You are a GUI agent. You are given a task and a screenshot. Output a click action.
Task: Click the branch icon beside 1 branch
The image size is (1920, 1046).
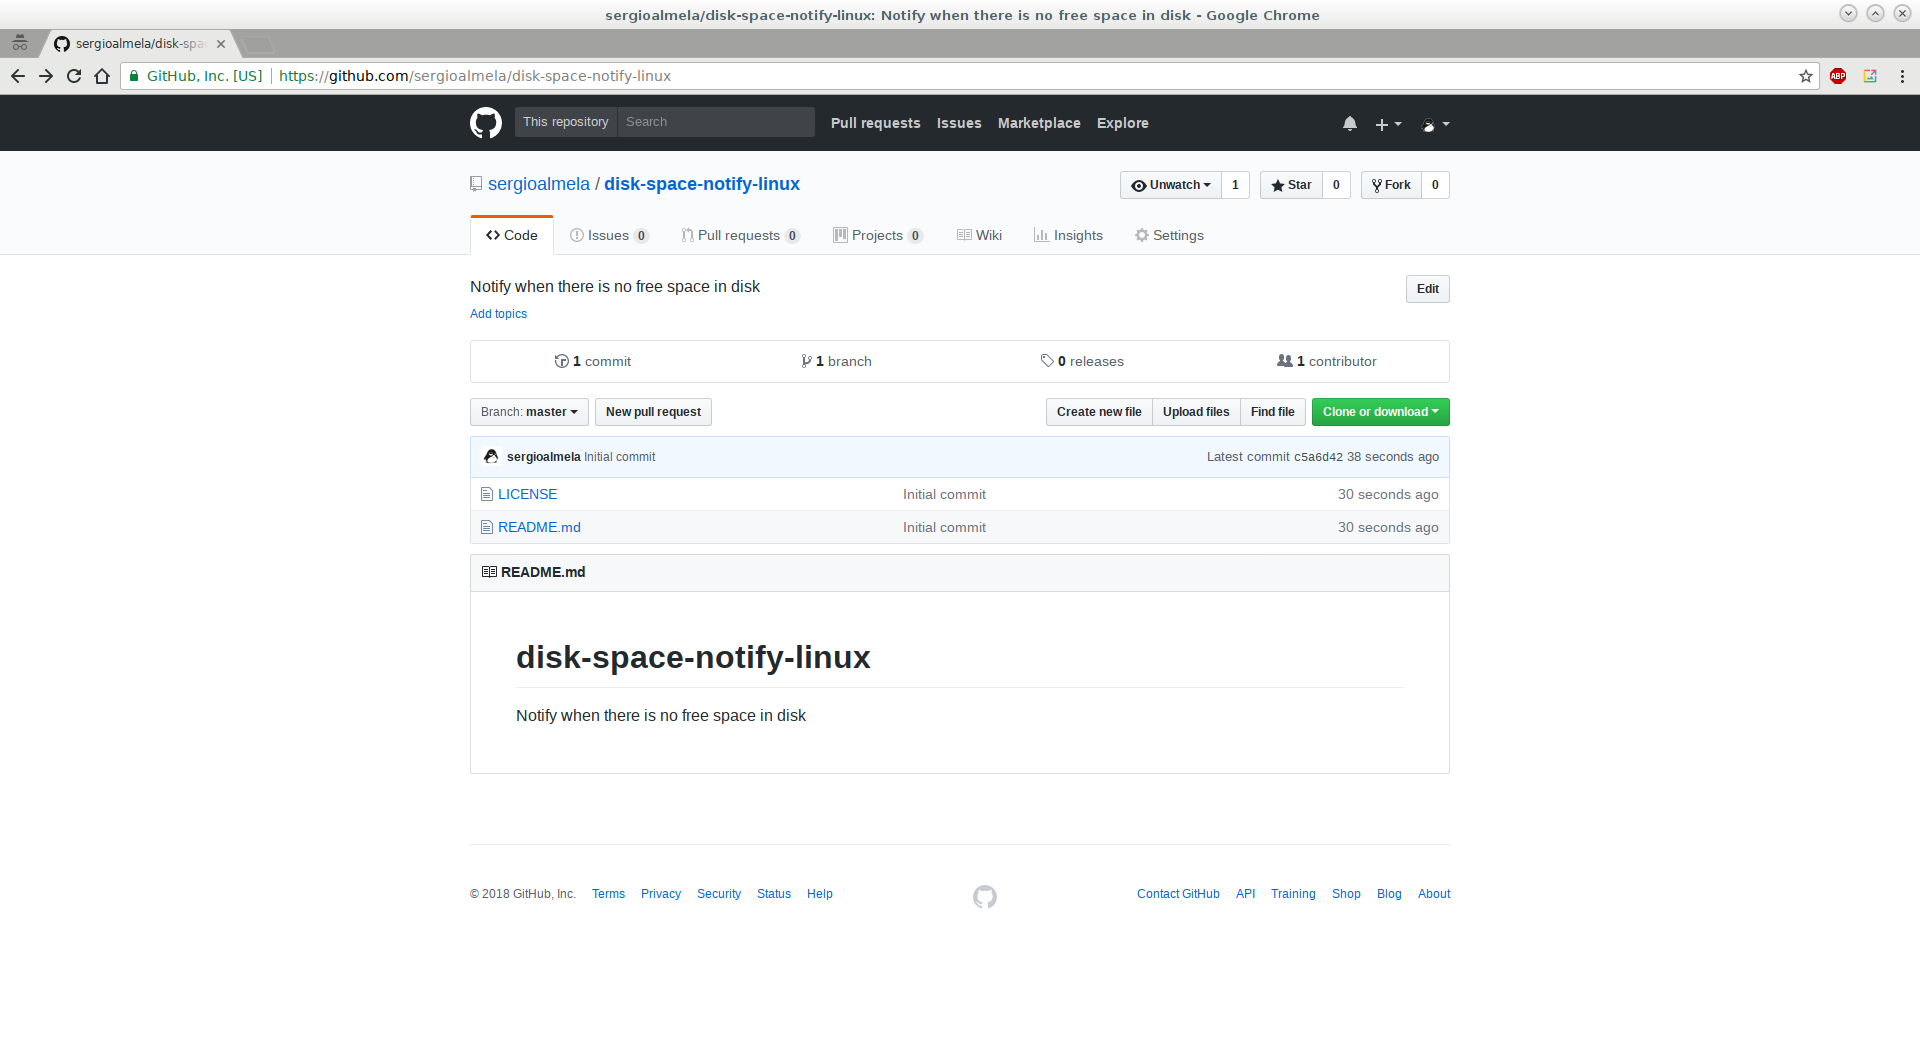(807, 361)
